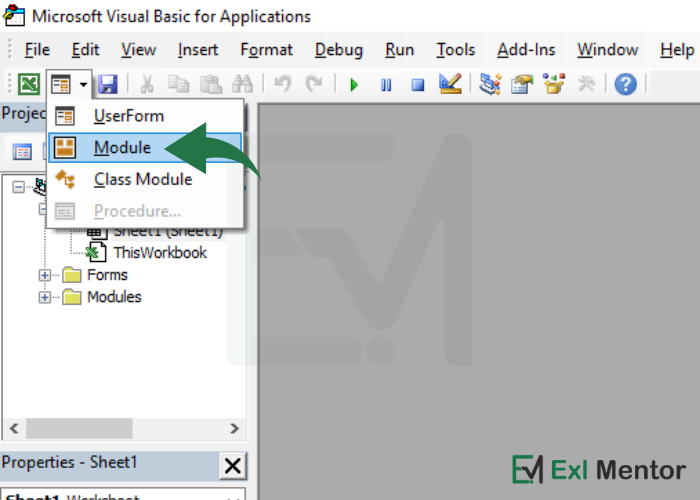Click the Insert UserForm toolbar icon
The height and width of the screenshot is (500, 700).
61,84
